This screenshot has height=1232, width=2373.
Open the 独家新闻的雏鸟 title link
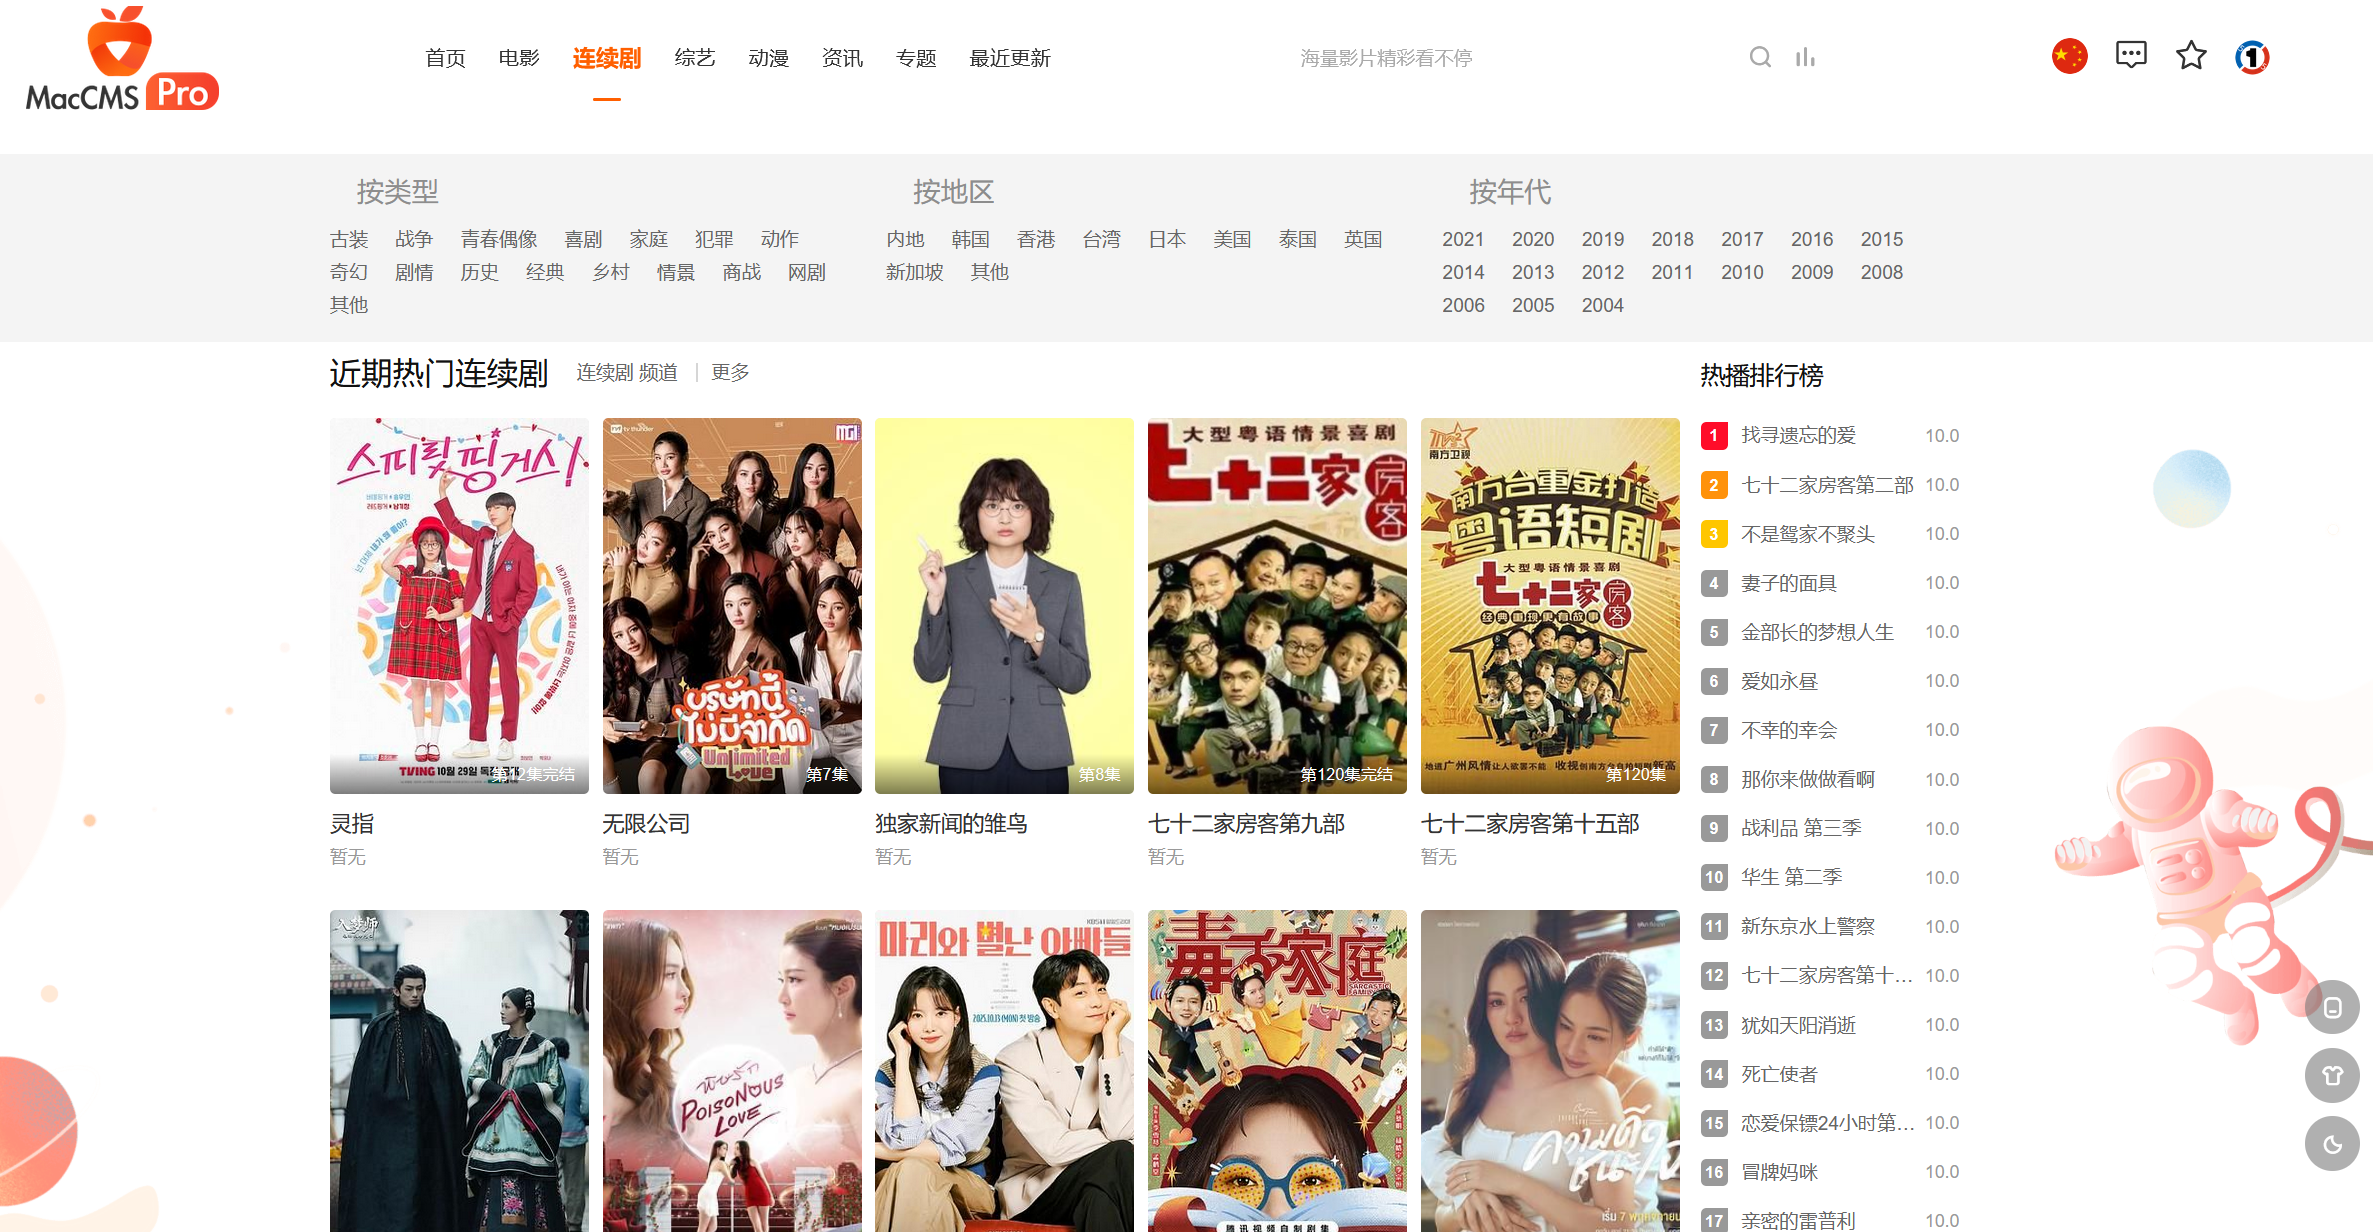tap(951, 823)
